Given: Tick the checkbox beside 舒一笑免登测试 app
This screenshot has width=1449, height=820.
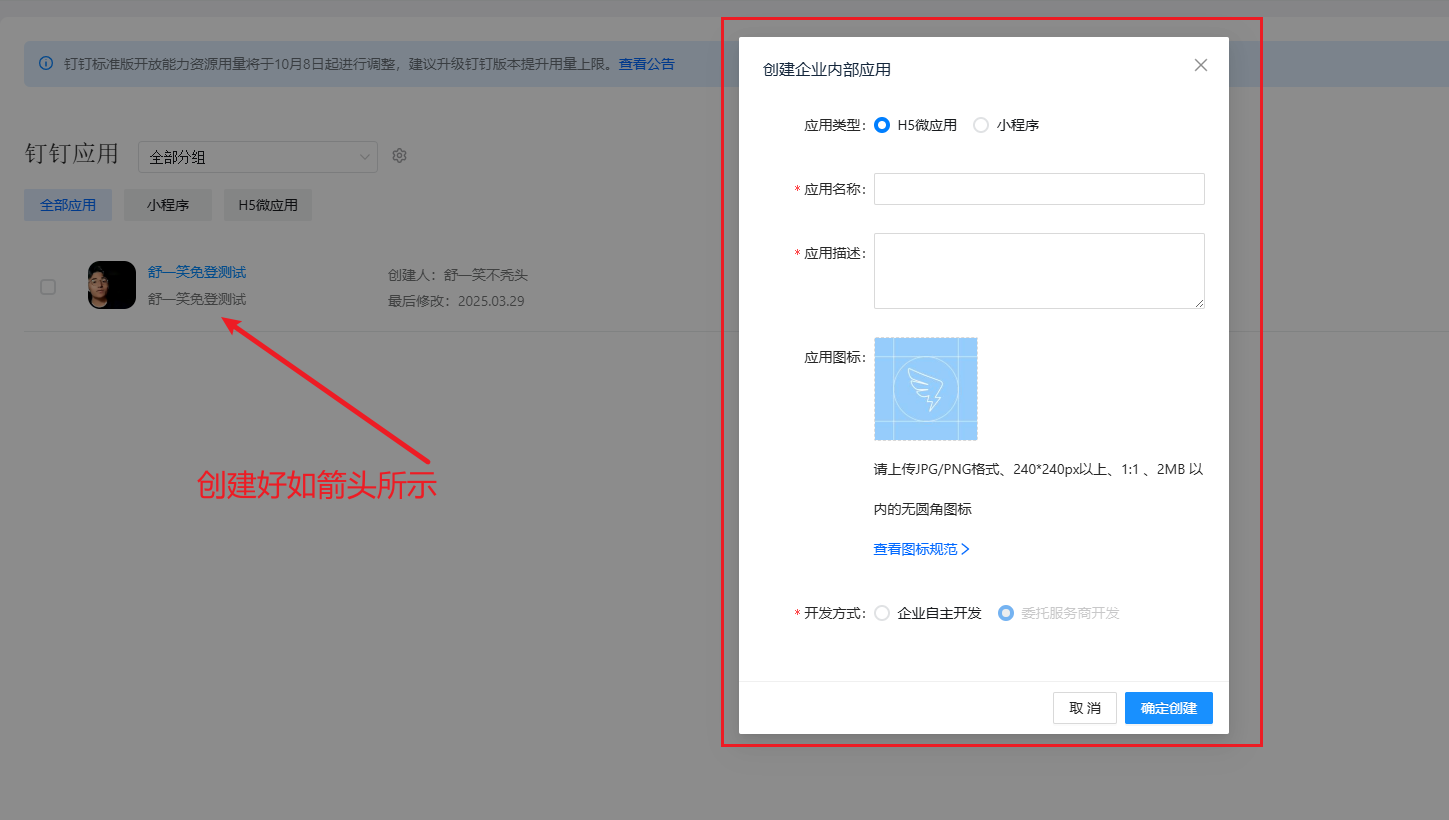Looking at the screenshot, I should tap(48, 287).
